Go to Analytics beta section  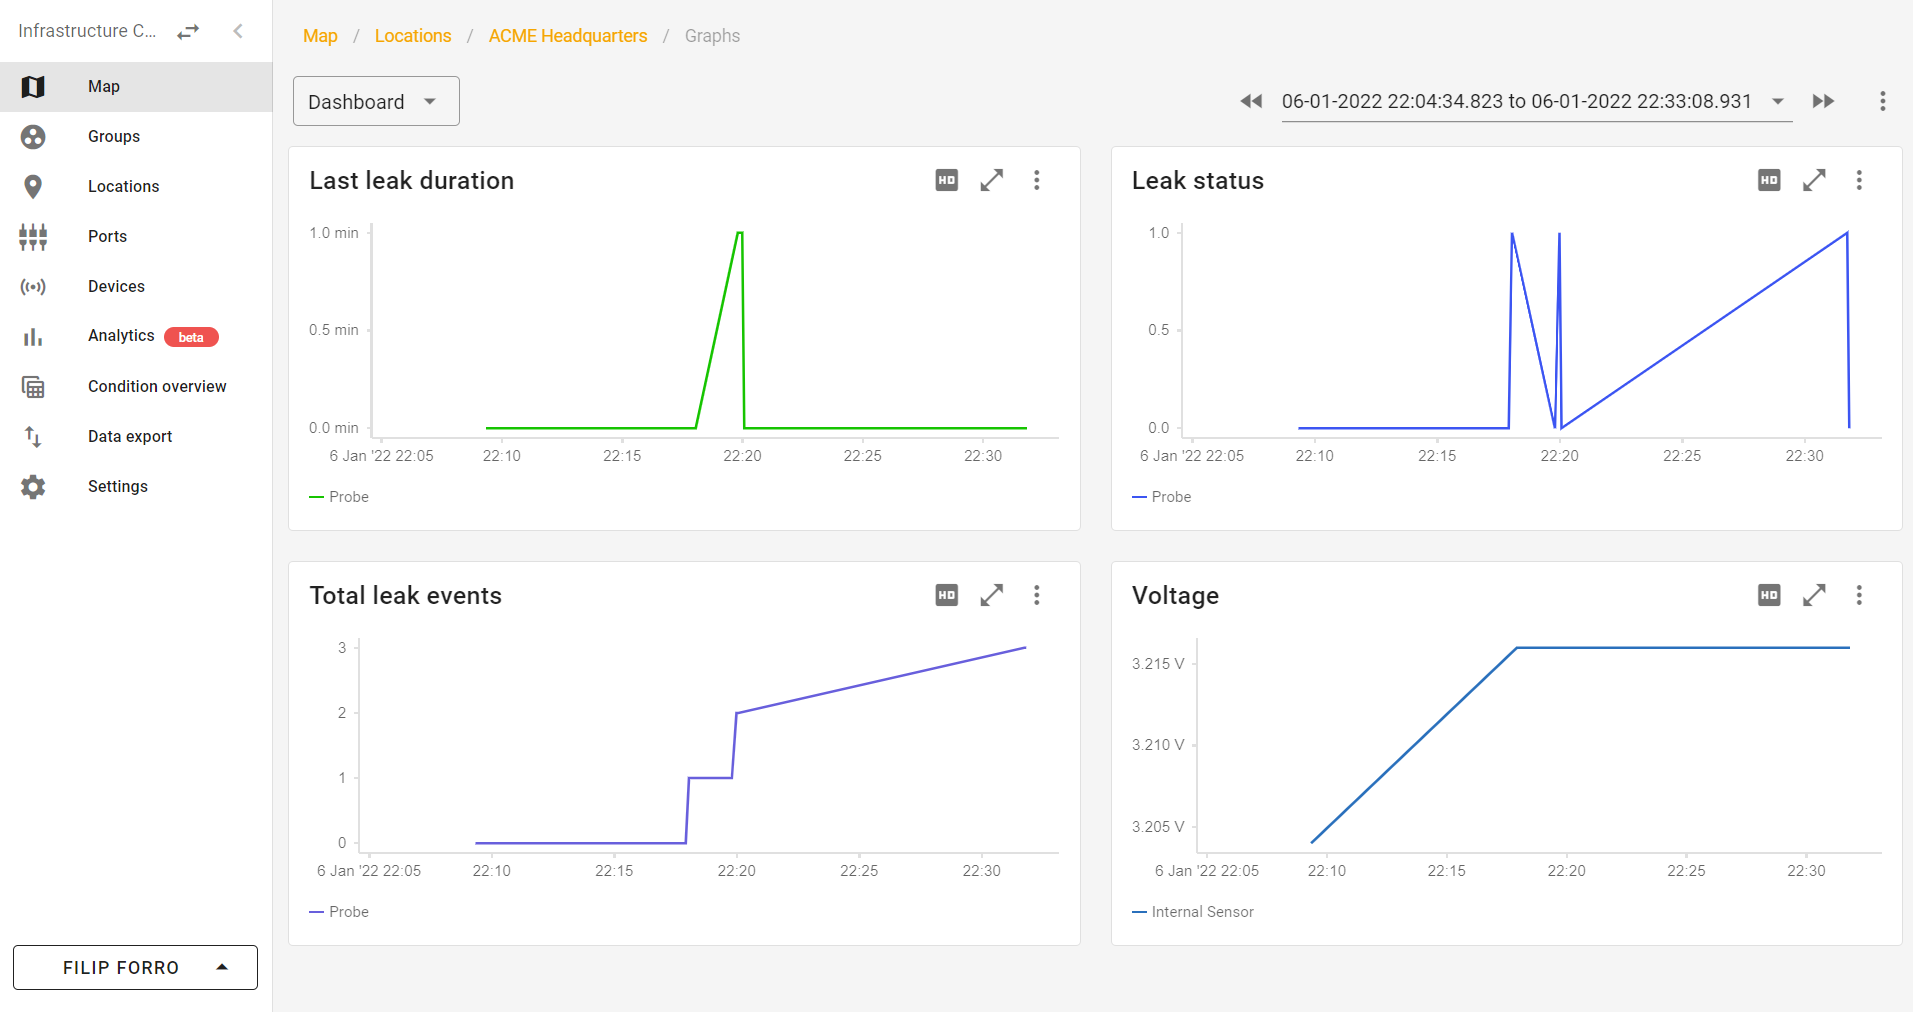click(121, 336)
